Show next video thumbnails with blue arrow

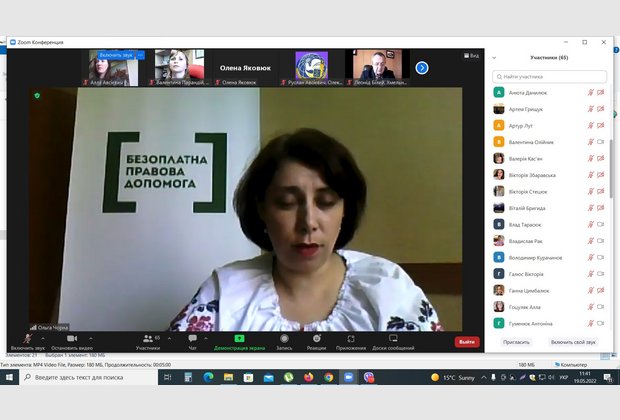(x=422, y=68)
